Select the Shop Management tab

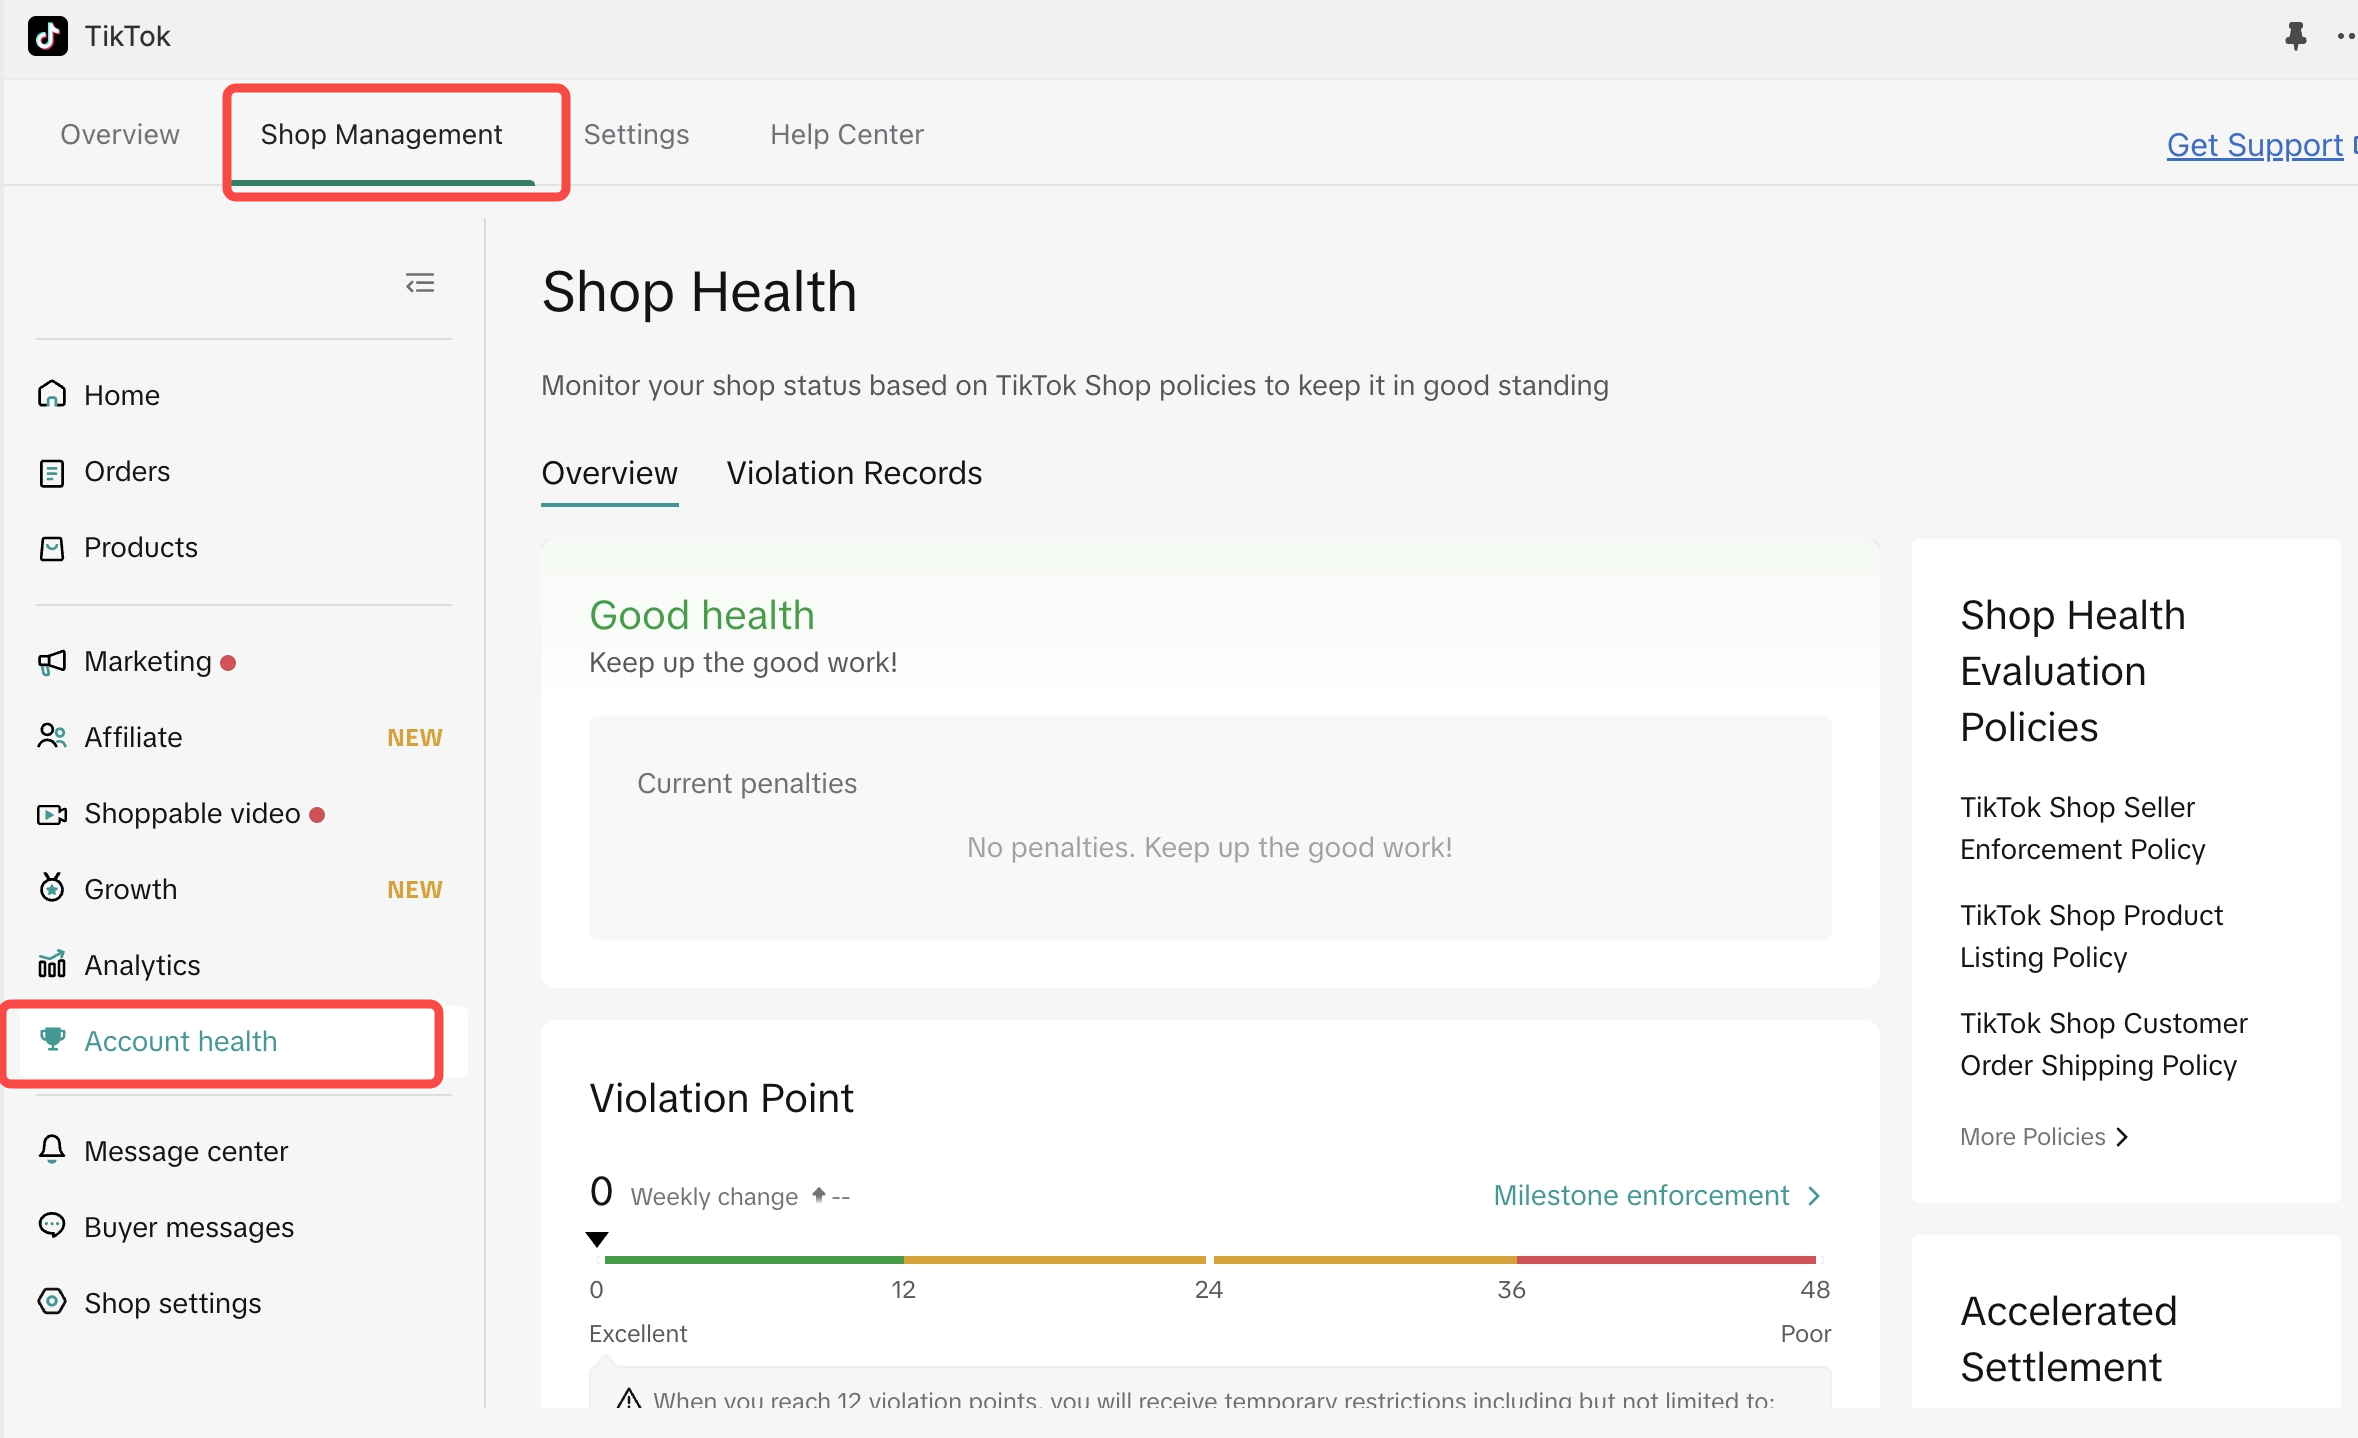(x=381, y=134)
